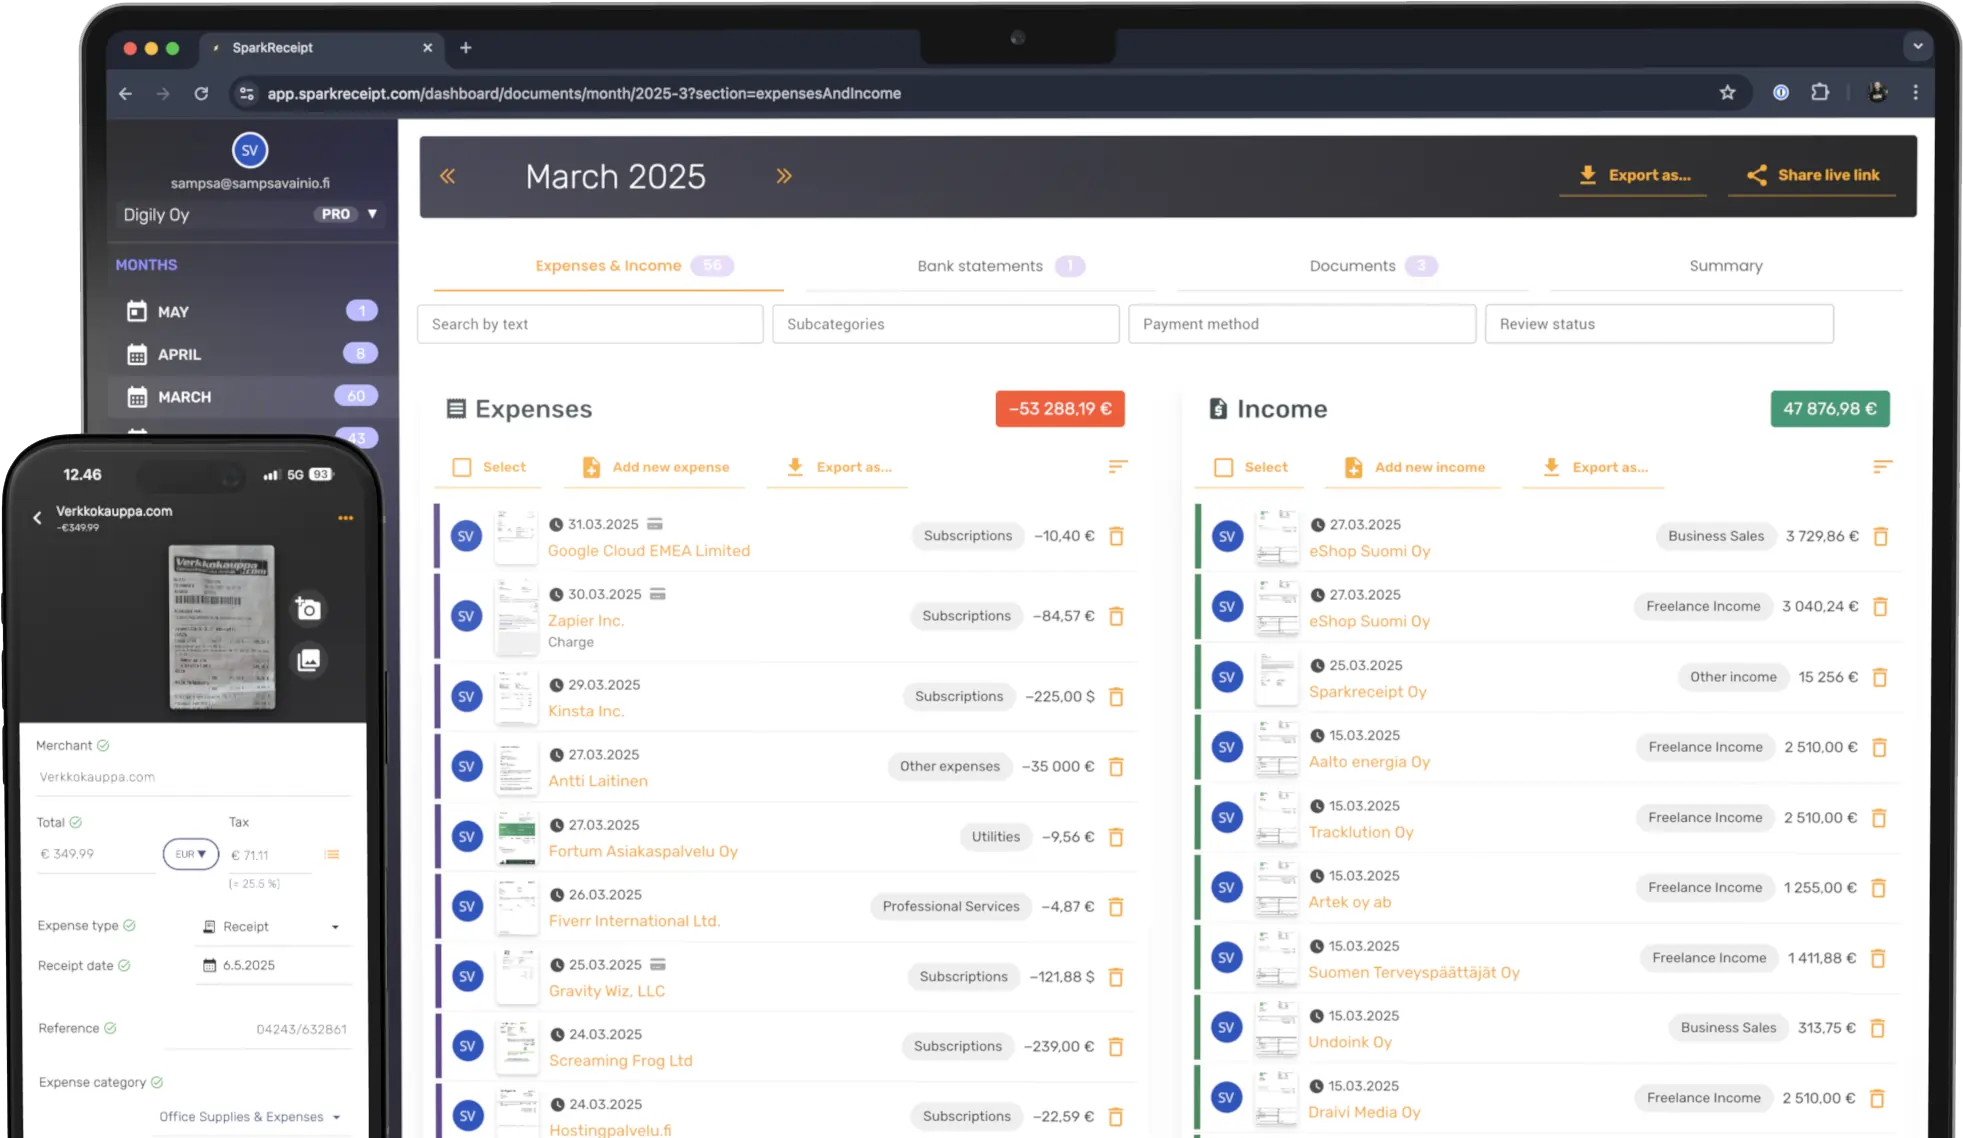Image resolution: width=1963 pixels, height=1138 pixels.
Task: Open Expense type Receipt dropdown on phone
Action: (x=272, y=927)
